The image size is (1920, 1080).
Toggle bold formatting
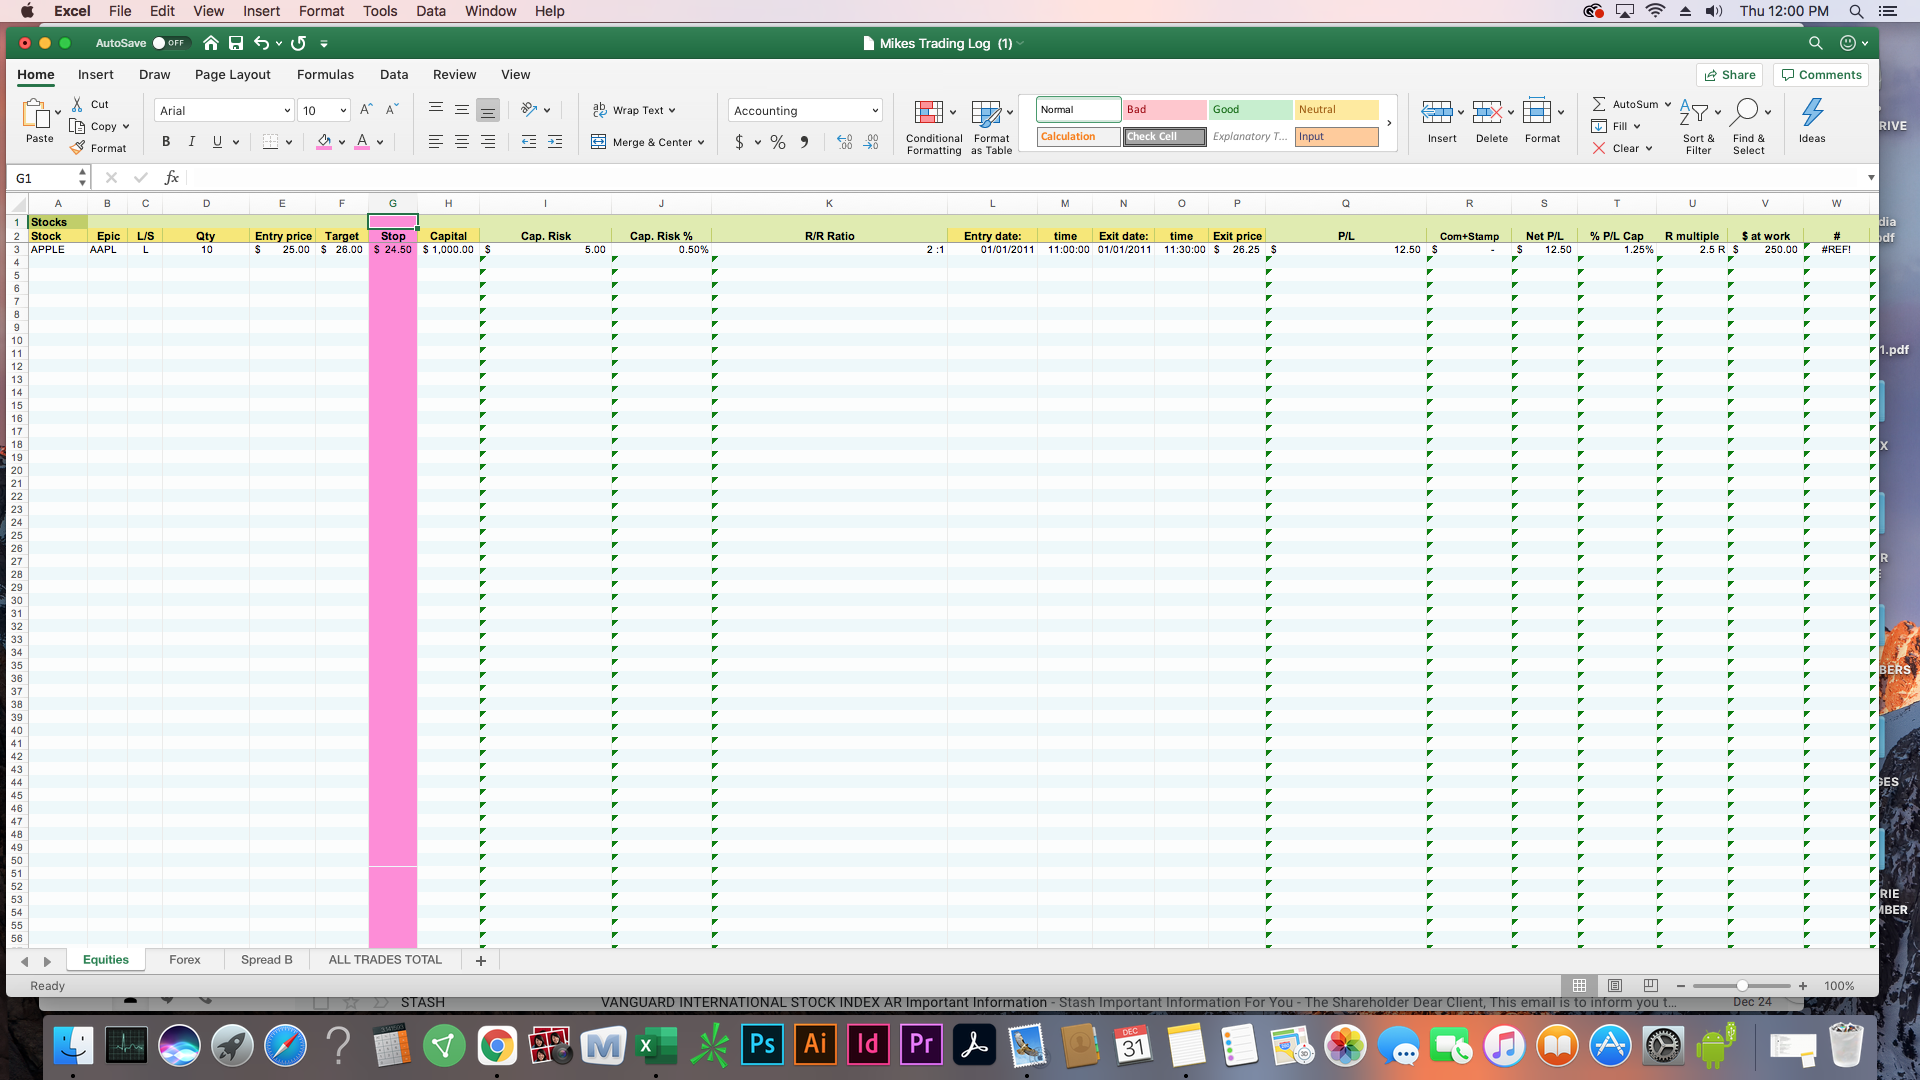[x=166, y=142]
